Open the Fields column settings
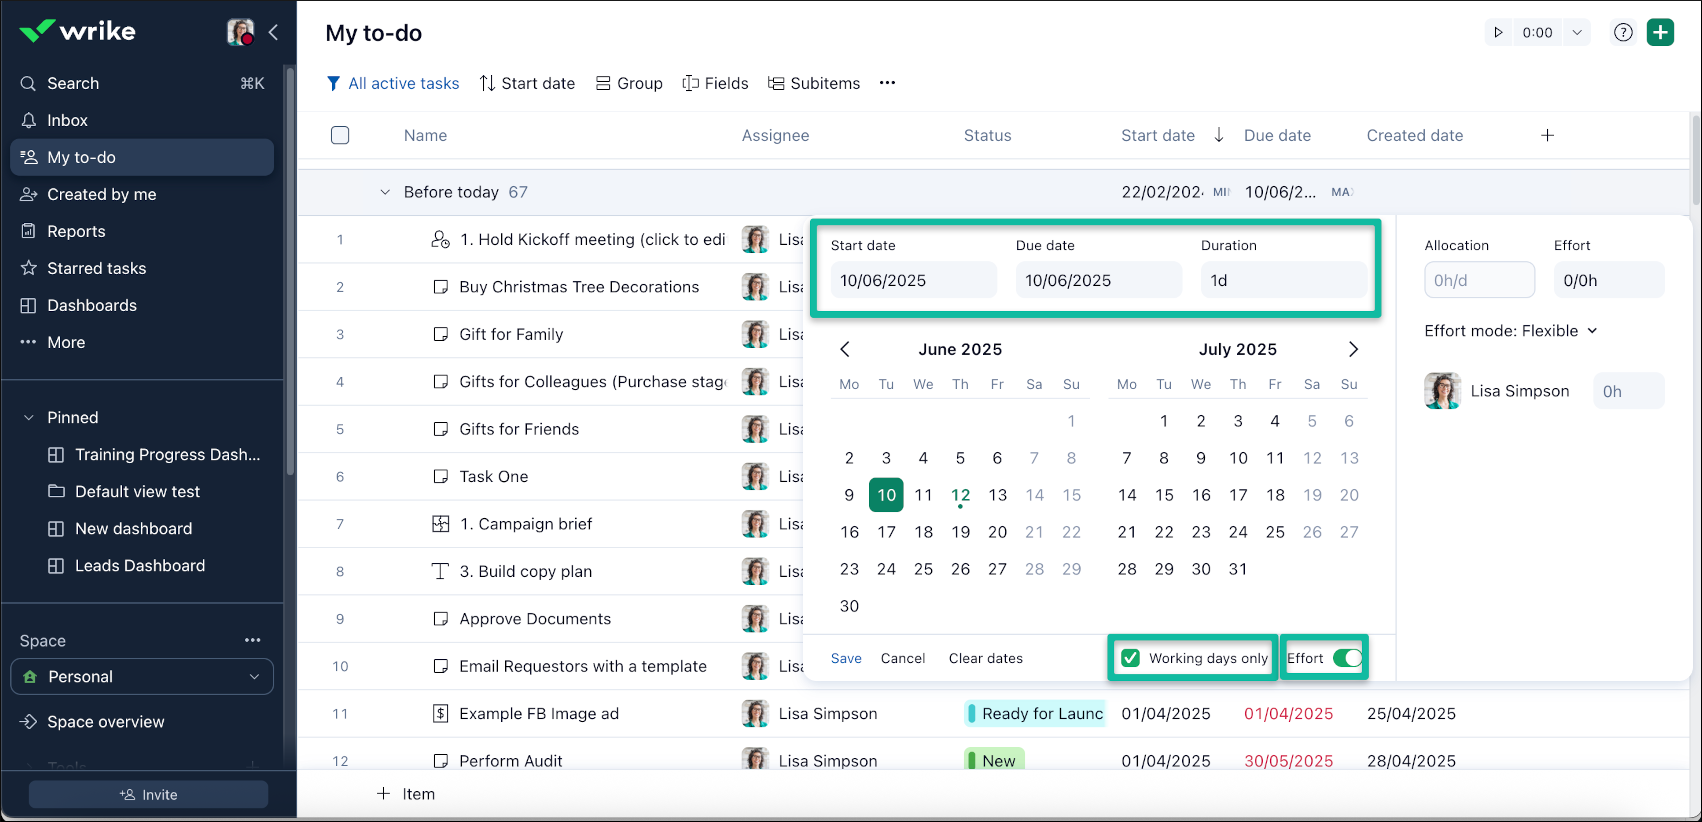The image size is (1702, 822). 715,83
